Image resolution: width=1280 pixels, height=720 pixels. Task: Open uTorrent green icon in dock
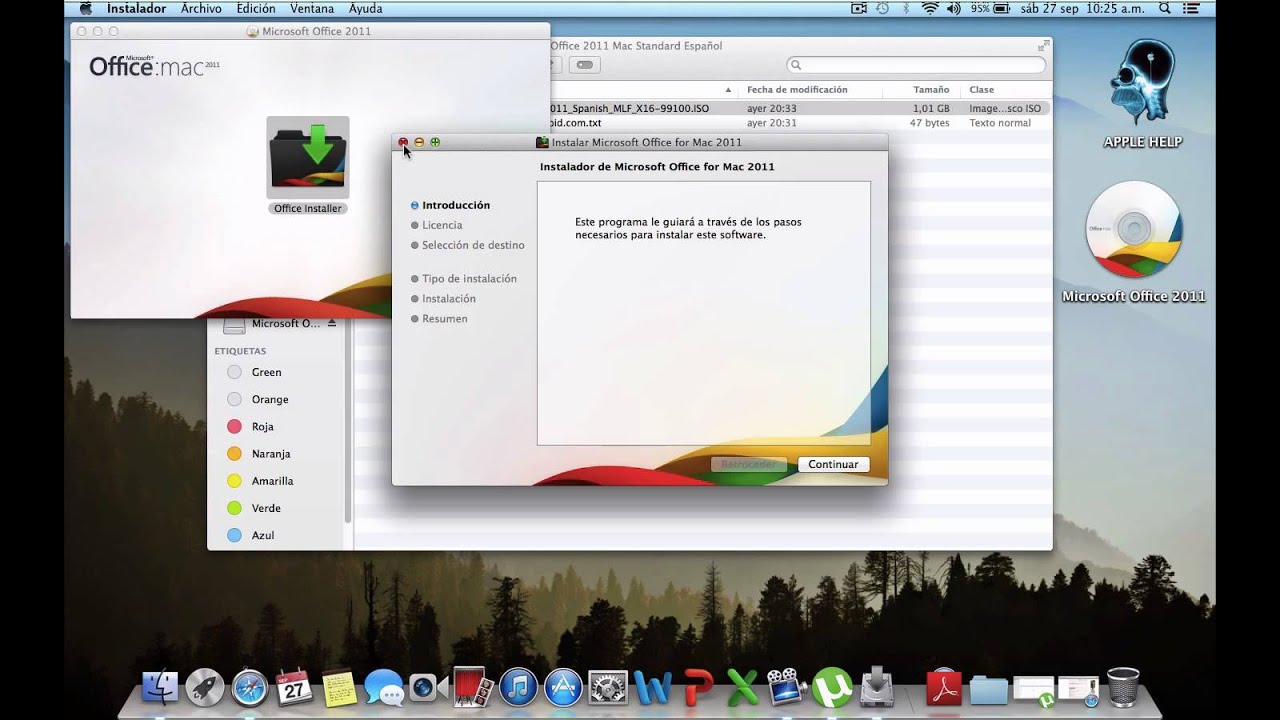pos(832,686)
